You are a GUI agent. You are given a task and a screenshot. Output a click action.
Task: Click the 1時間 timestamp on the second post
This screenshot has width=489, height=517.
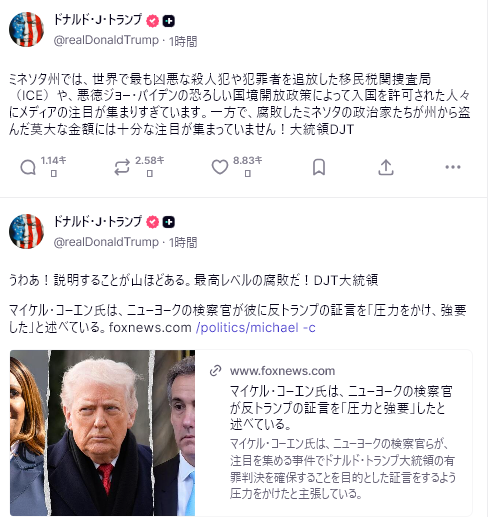click(x=183, y=242)
